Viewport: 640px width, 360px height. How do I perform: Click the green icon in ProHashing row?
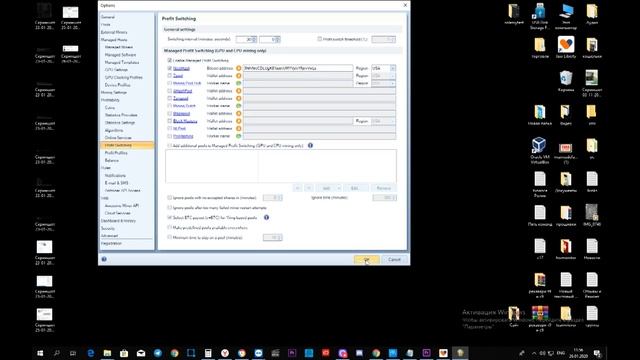[239, 136]
